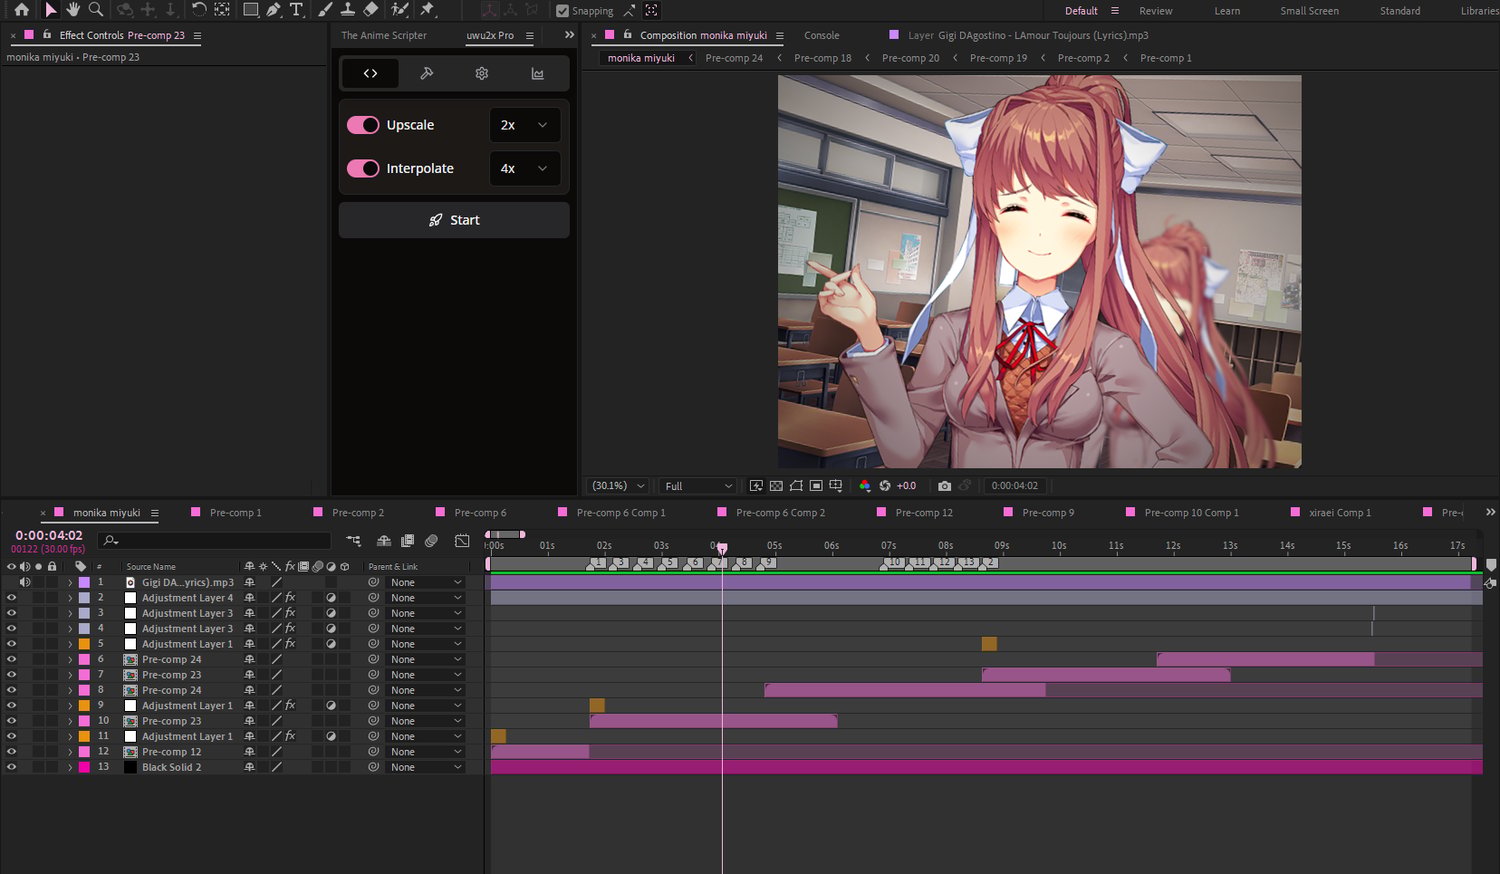
Task: Click the Start button
Action: pos(454,220)
